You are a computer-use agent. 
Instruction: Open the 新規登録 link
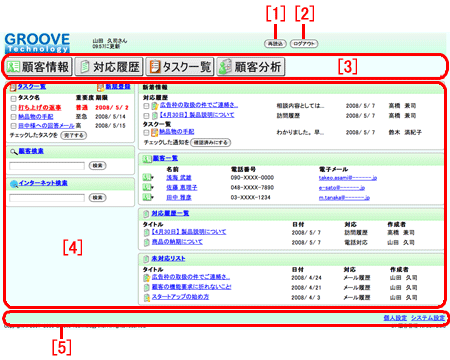tap(118, 87)
